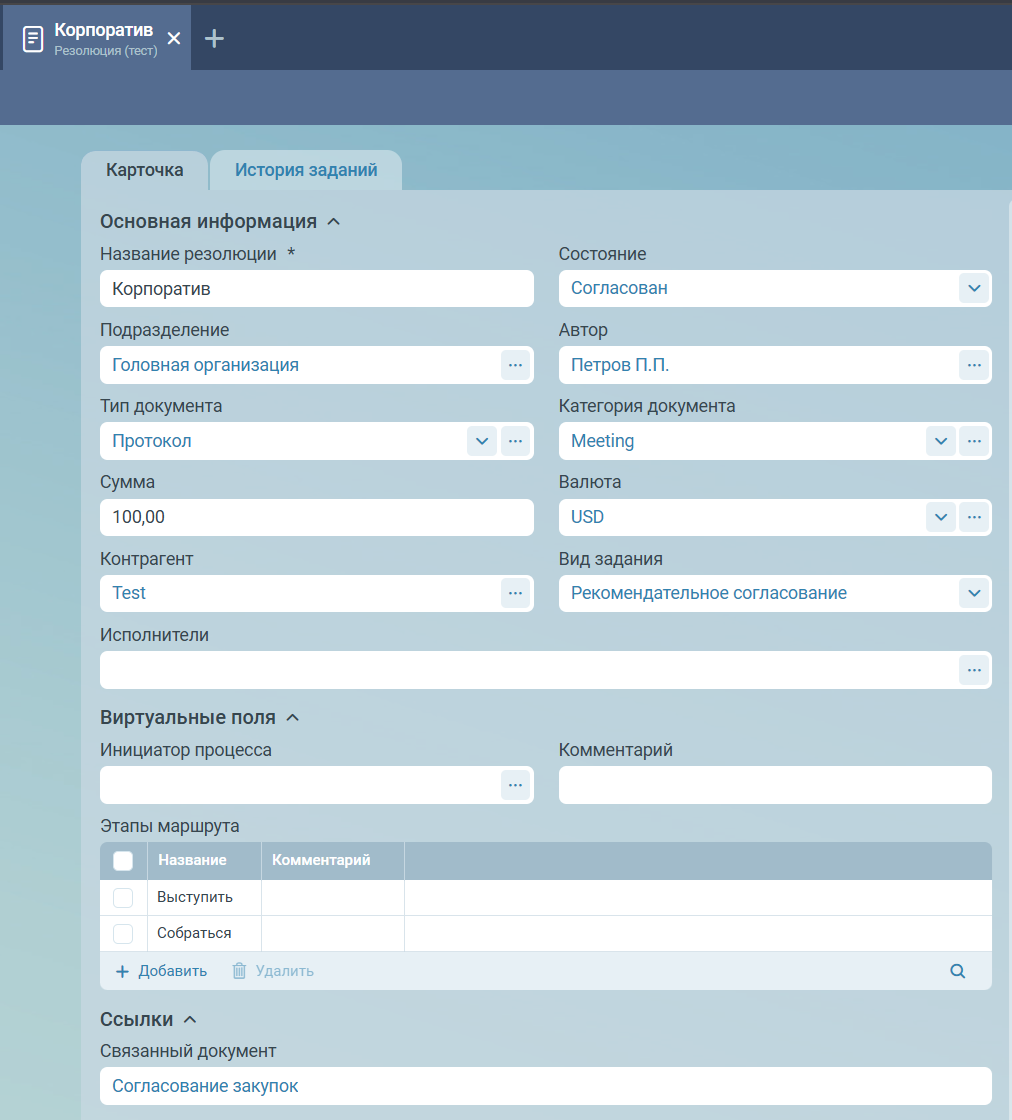Screen dimensions: 1012x1120
Task: Open the Состояние dropdown
Action: point(974,288)
